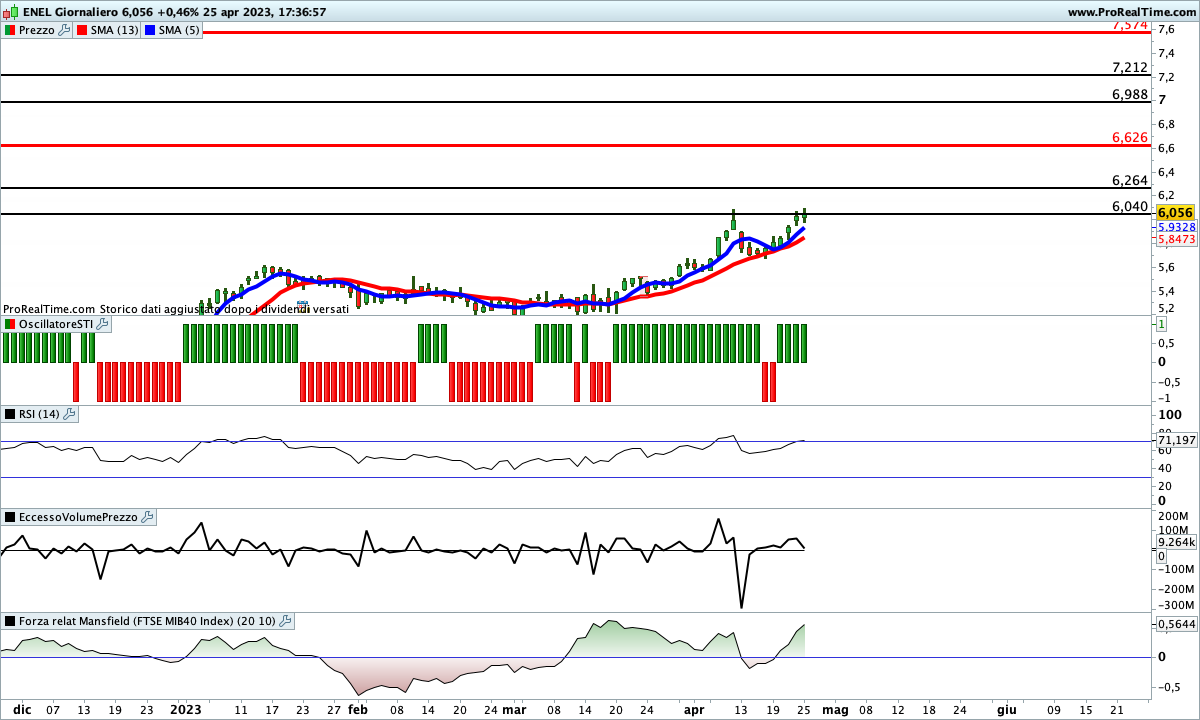Open RSI (14) settings wrench
Image resolution: width=1200 pixels, height=720 pixels.
coord(69,414)
